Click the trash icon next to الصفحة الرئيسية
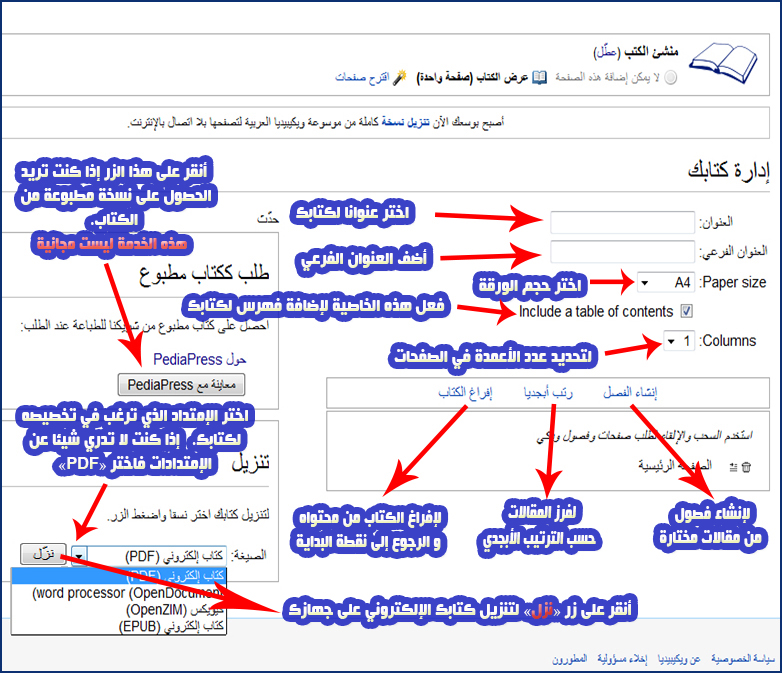This screenshot has width=782, height=673. click(x=746, y=467)
